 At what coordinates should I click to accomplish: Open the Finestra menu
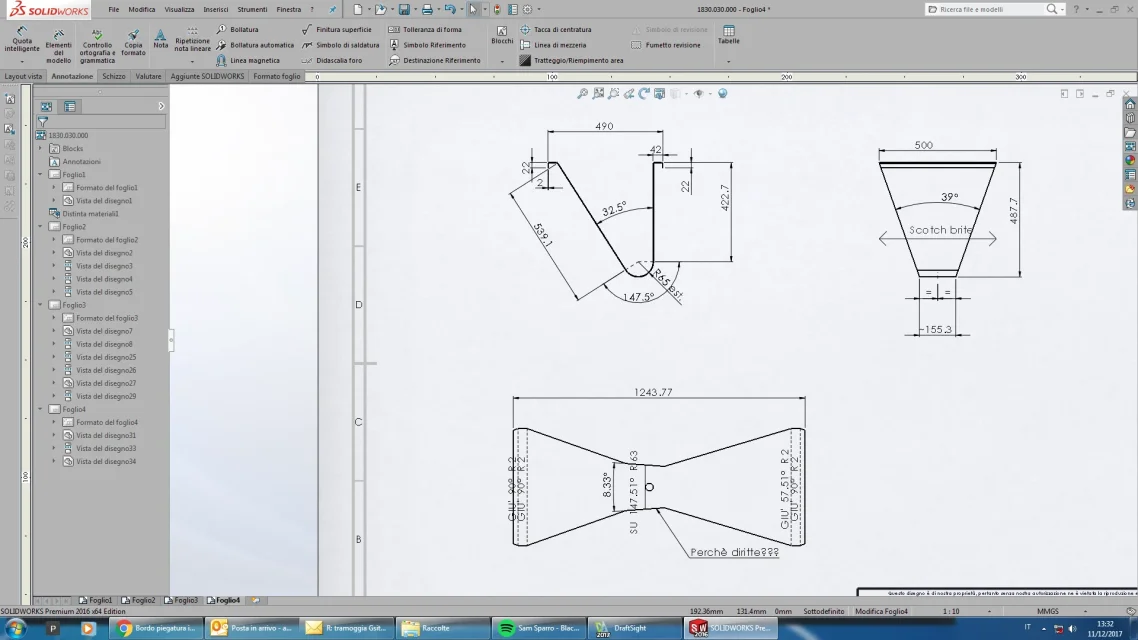[x=288, y=9]
